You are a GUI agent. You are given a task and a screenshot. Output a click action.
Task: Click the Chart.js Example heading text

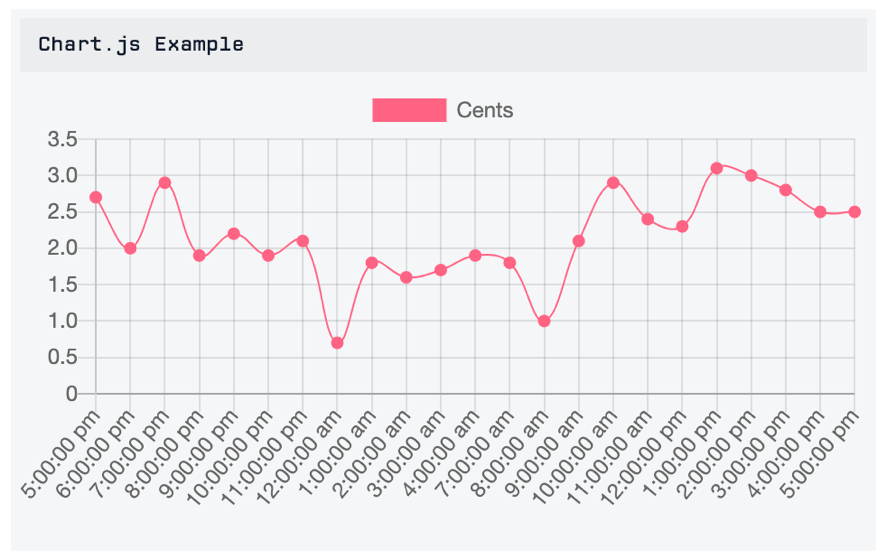[x=141, y=44]
